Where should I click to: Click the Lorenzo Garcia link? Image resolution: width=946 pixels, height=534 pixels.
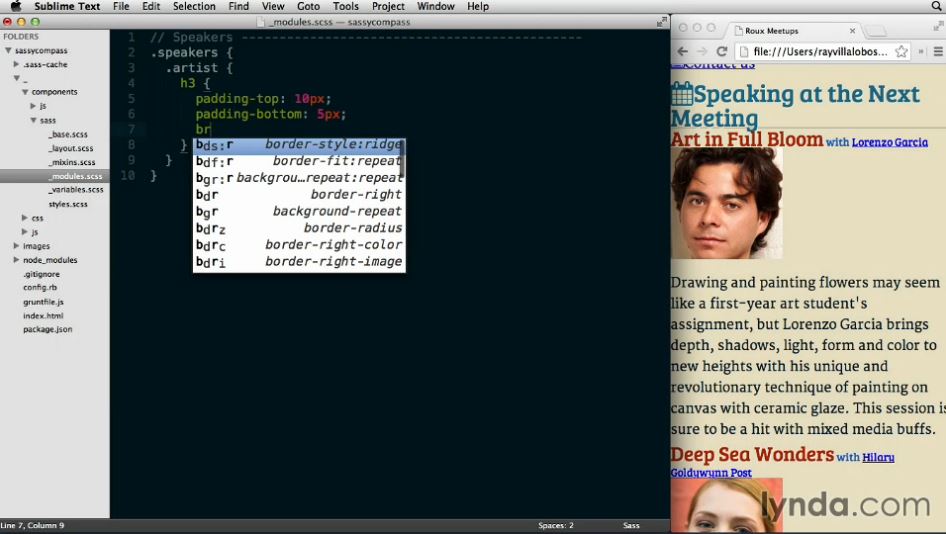889,142
